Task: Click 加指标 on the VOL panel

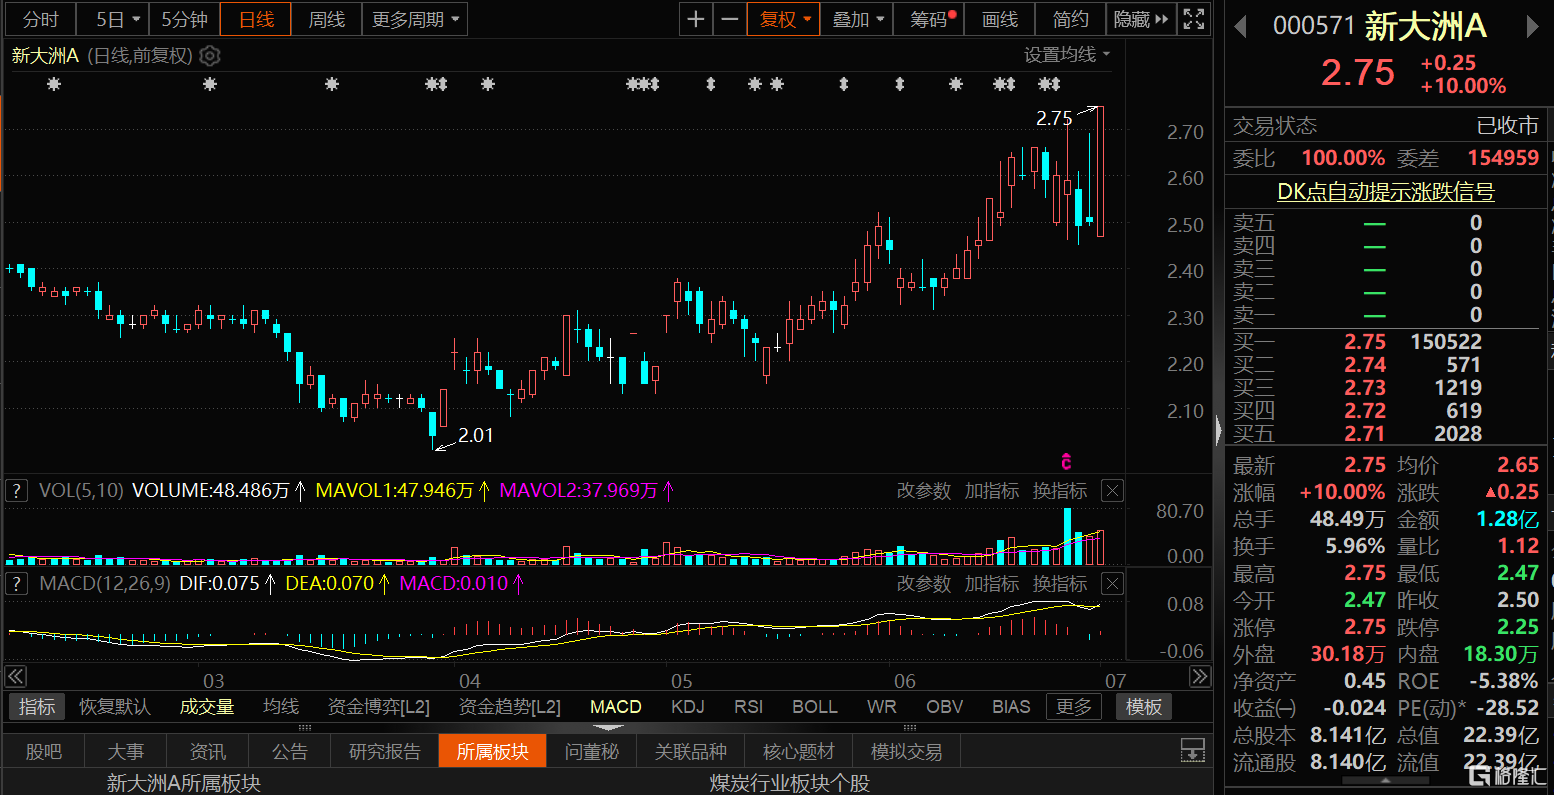Action: [x=992, y=491]
